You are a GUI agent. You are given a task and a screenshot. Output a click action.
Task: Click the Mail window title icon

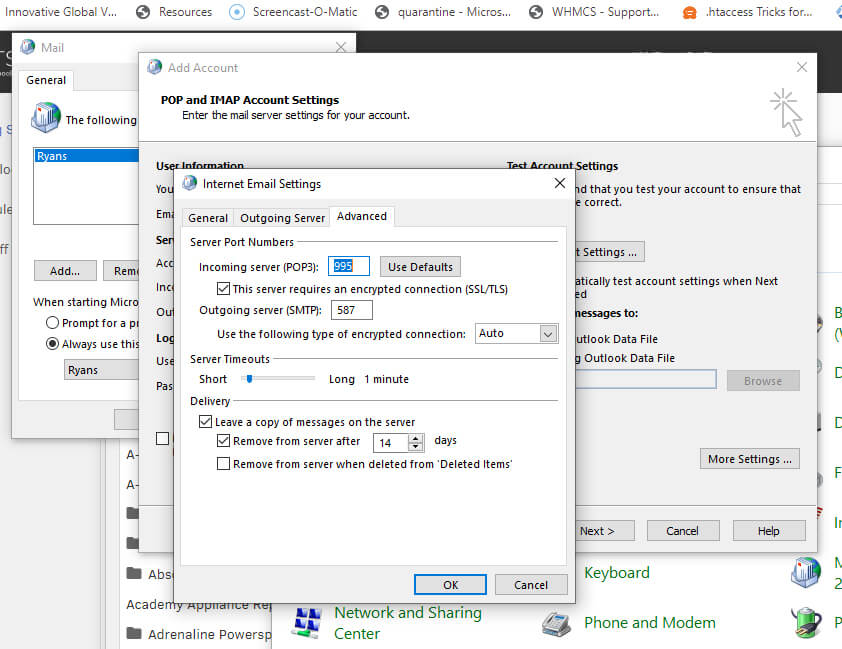27,47
